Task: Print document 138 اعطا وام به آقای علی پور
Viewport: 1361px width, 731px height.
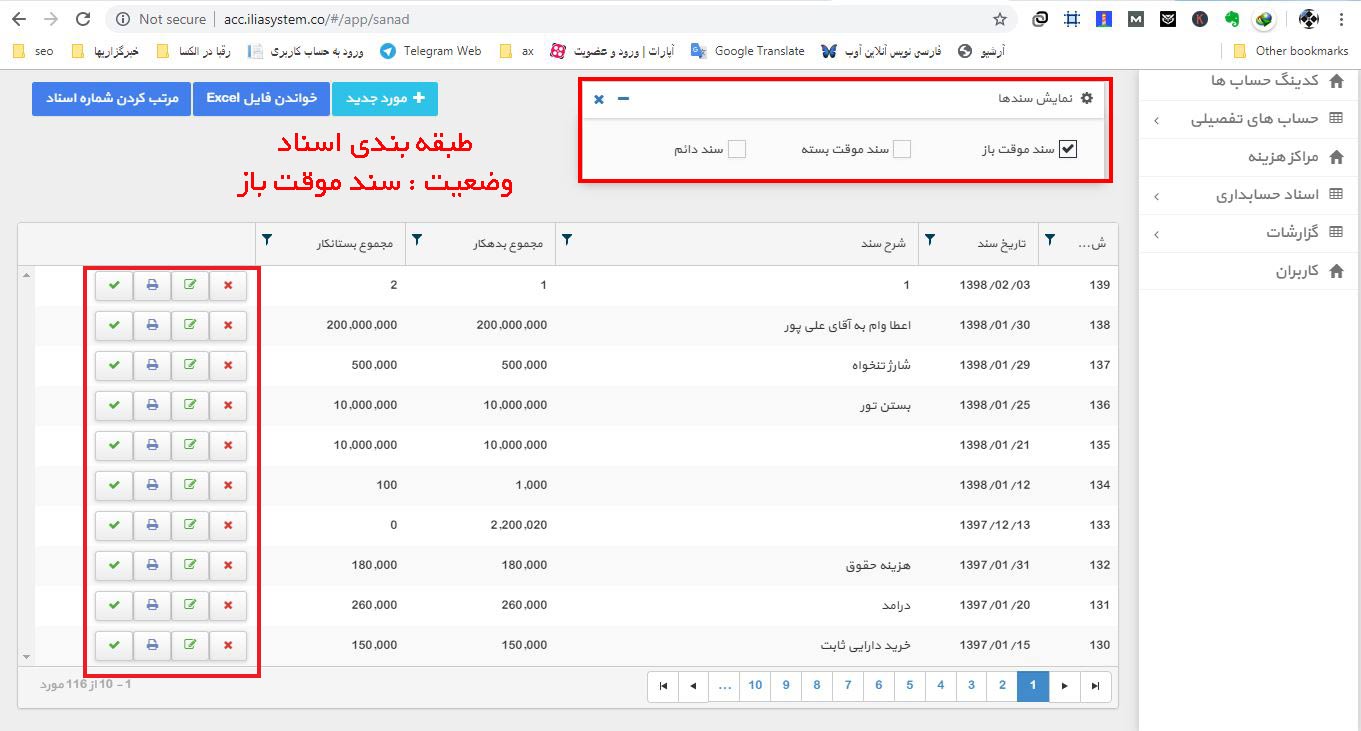Action: coord(151,325)
